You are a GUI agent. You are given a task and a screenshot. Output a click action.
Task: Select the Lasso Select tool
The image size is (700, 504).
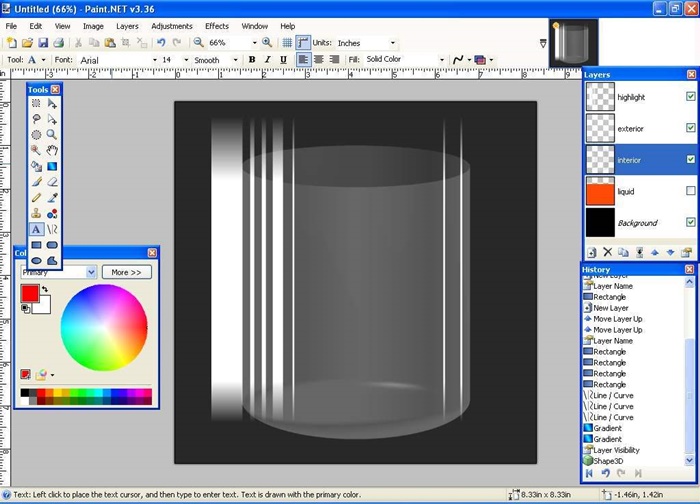coord(36,119)
